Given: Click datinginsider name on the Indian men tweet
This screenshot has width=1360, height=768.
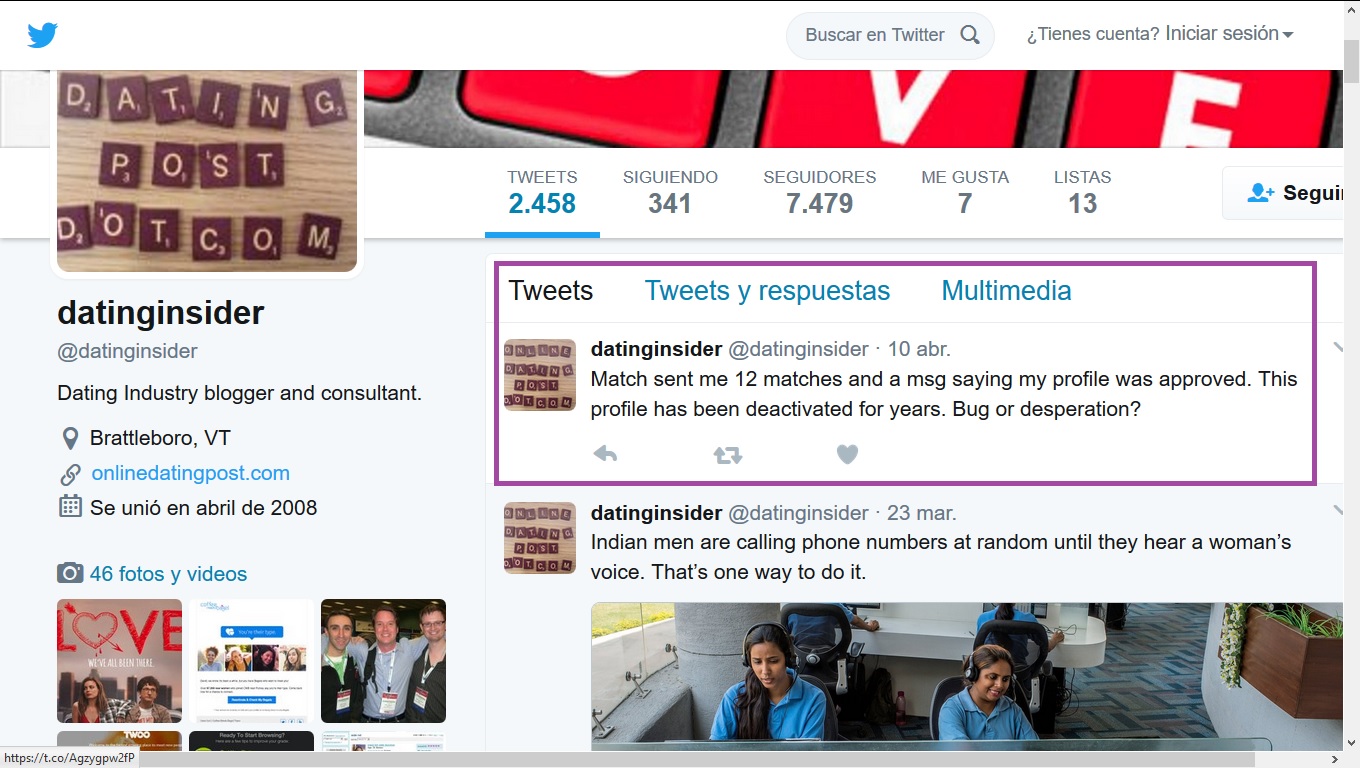Looking at the screenshot, I should pyautogui.click(x=656, y=513).
